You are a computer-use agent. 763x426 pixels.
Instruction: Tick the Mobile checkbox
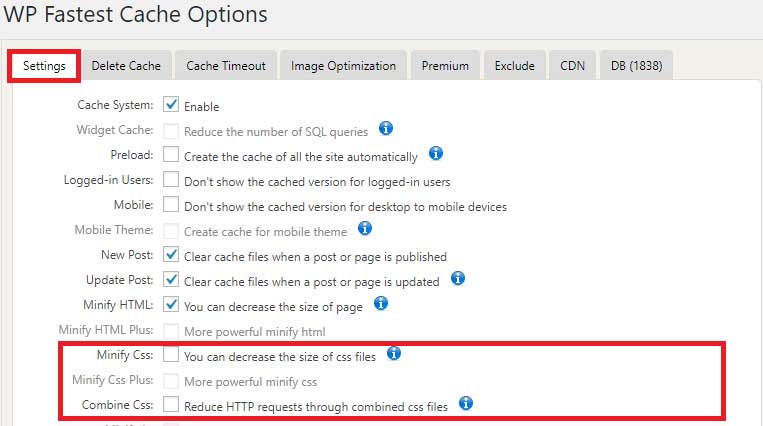(x=171, y=205)
